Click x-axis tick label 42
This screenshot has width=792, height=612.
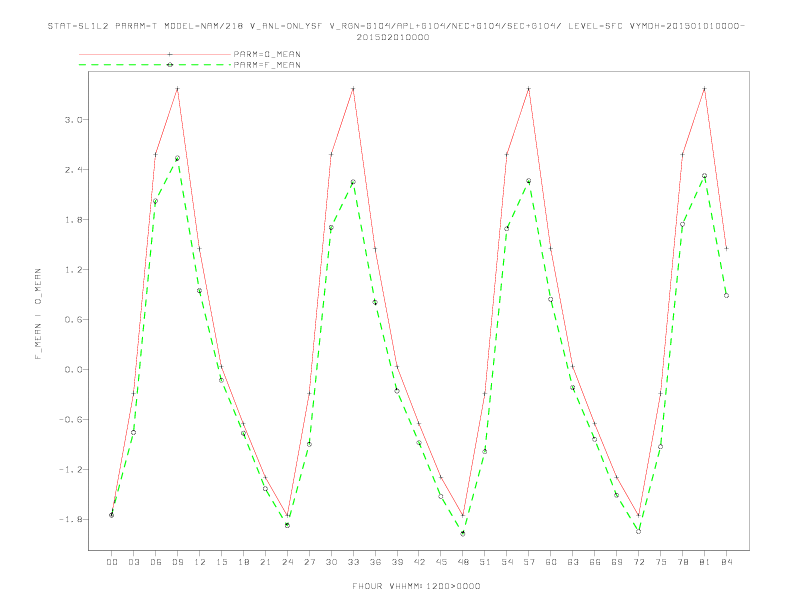419,562
